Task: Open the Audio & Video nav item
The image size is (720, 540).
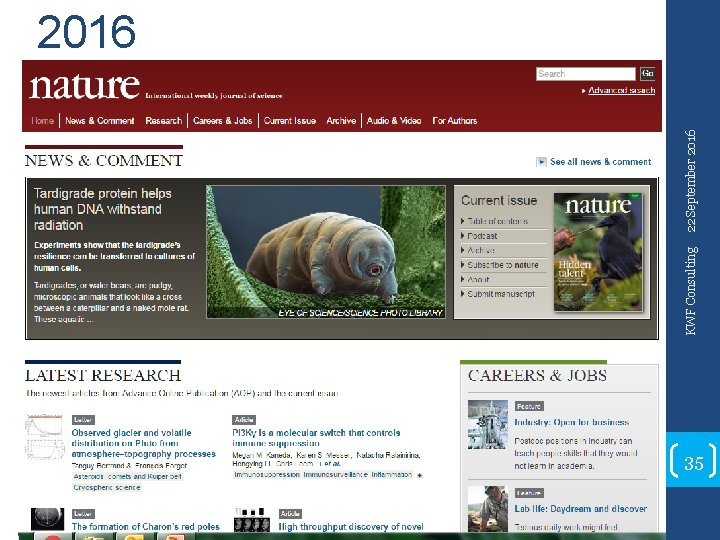Action: click(394, 121)
